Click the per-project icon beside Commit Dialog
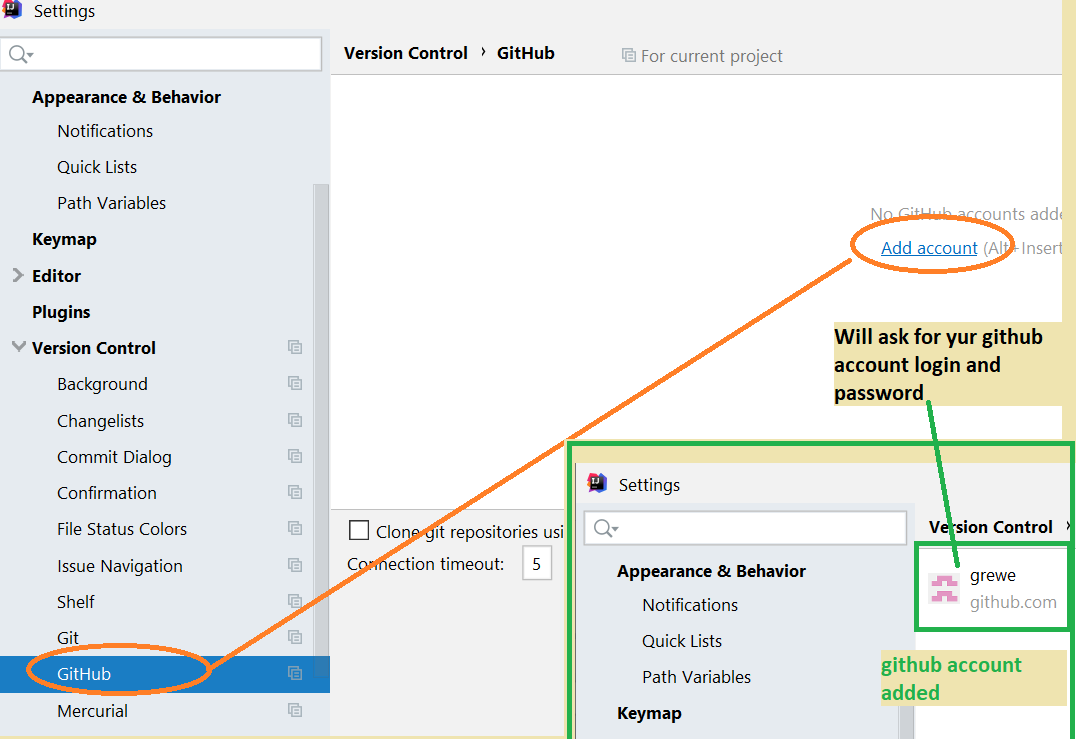Image resolution: width=1076 pixels, height=739 pixels. 295,456
